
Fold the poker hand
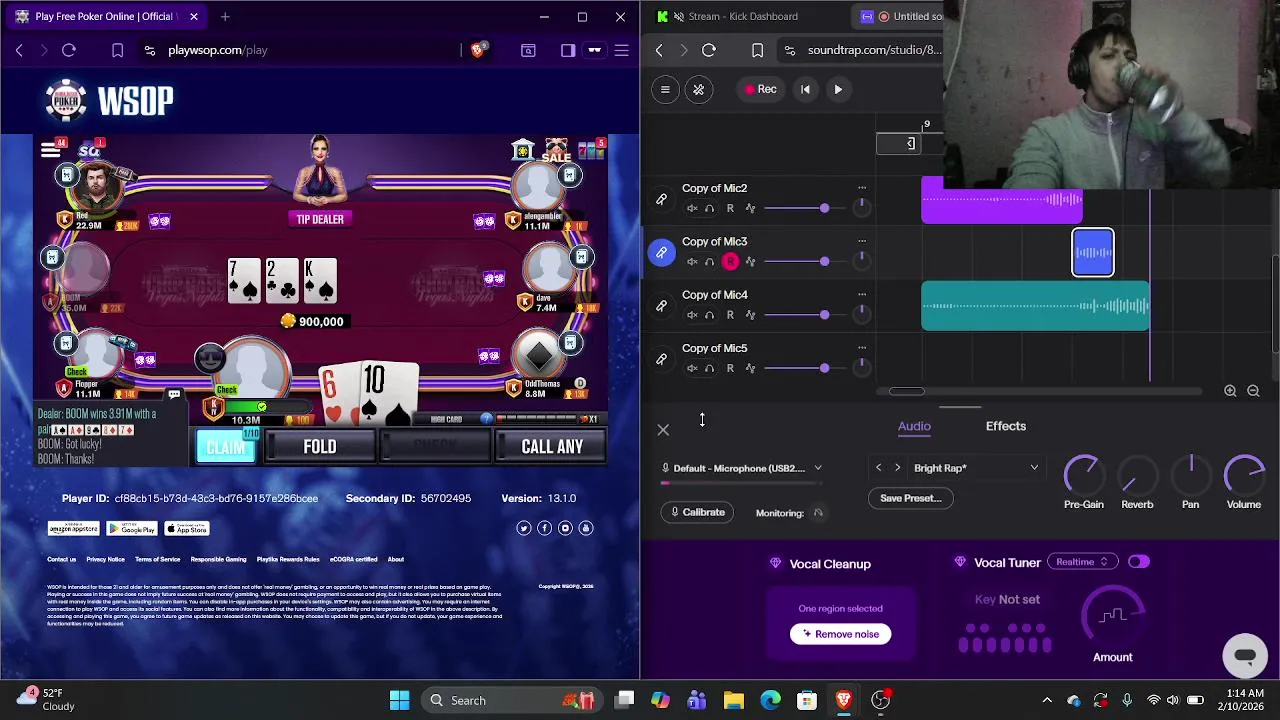320,447
